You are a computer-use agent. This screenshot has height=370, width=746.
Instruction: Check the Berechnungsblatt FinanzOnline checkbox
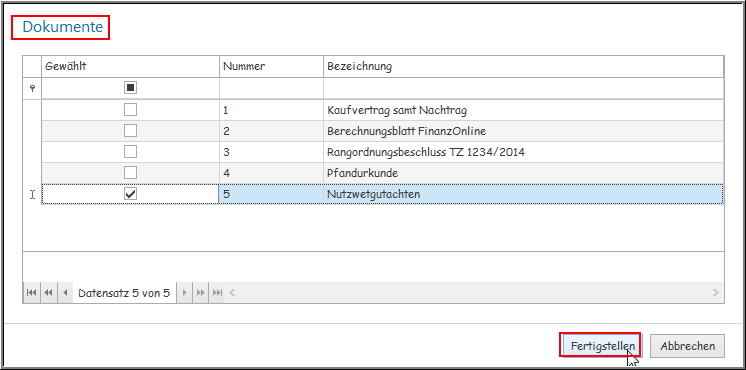pyautogui.click(x=130, y=130)
